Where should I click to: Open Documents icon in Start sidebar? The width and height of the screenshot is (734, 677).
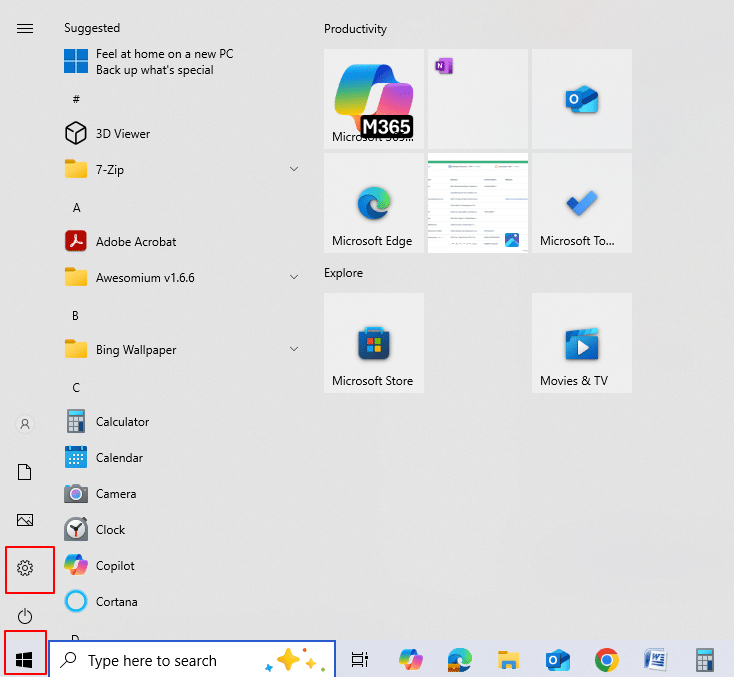click(25, 472)
